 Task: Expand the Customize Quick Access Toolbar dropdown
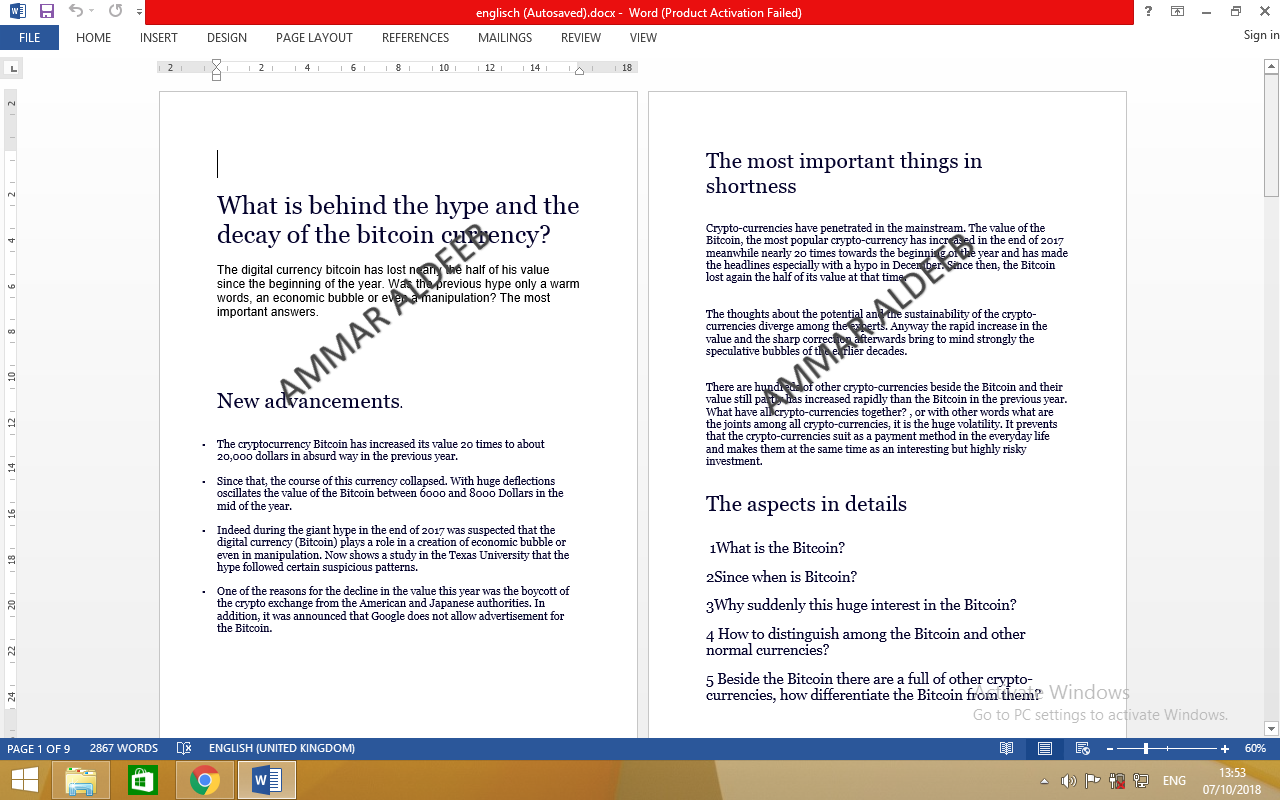(139, 13)
